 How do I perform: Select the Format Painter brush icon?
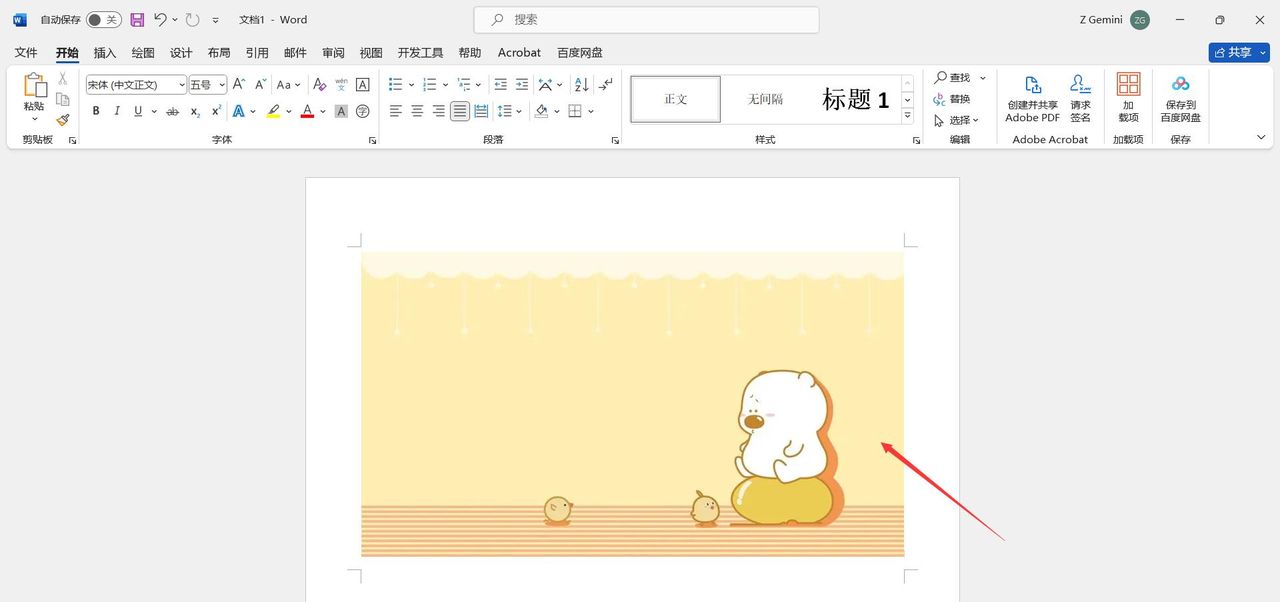tap(63, 120)
